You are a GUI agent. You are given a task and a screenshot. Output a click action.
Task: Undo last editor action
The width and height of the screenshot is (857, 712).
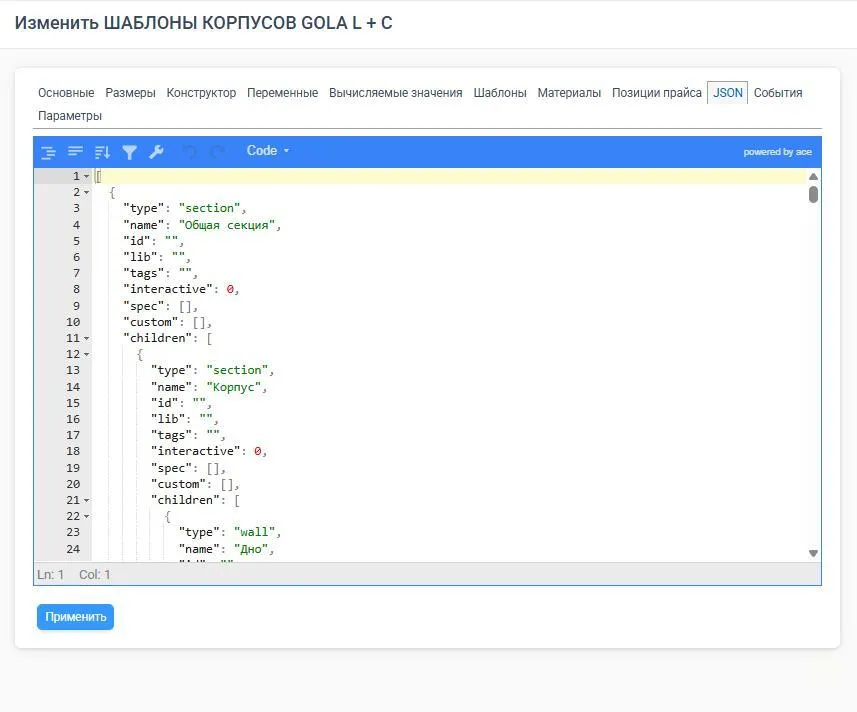click(189, 152)
